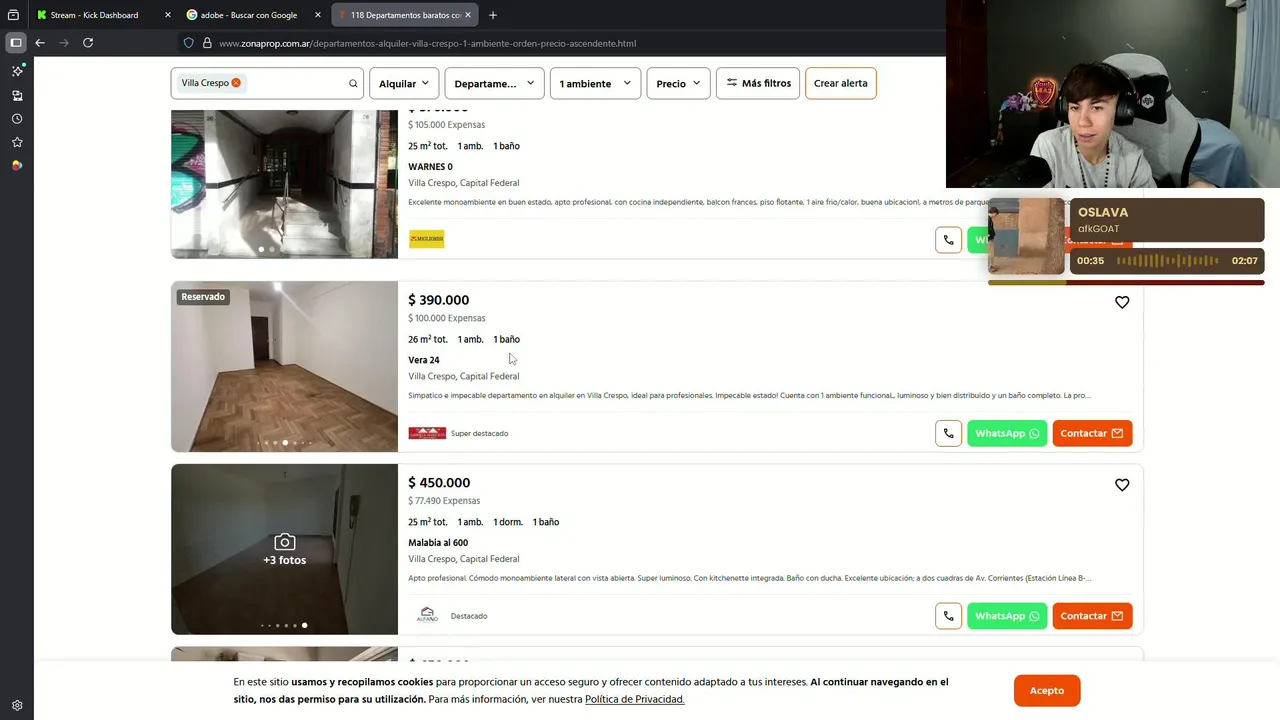The image size is (1280, 720).
Task: Open the 1 ambiente dropdown
Action: pos(595,84)
